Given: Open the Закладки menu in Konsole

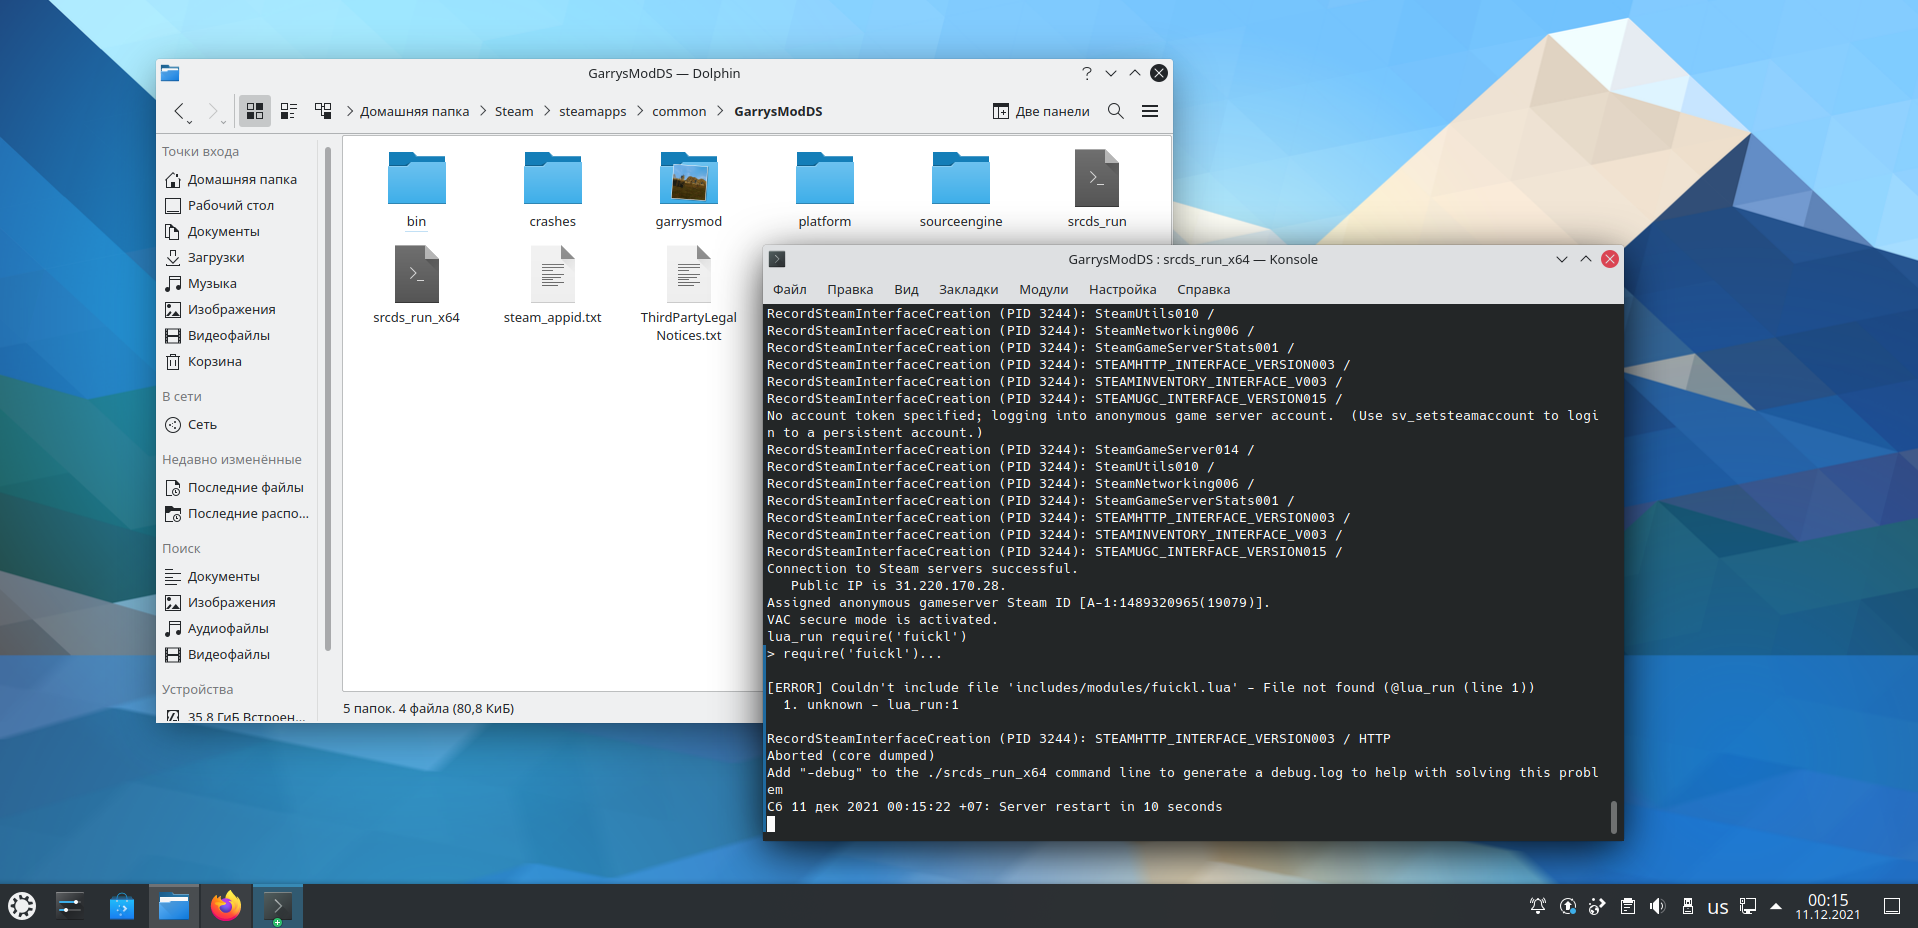Looking at the screenshot, I should pyautogui.click(x=967, y=289).
